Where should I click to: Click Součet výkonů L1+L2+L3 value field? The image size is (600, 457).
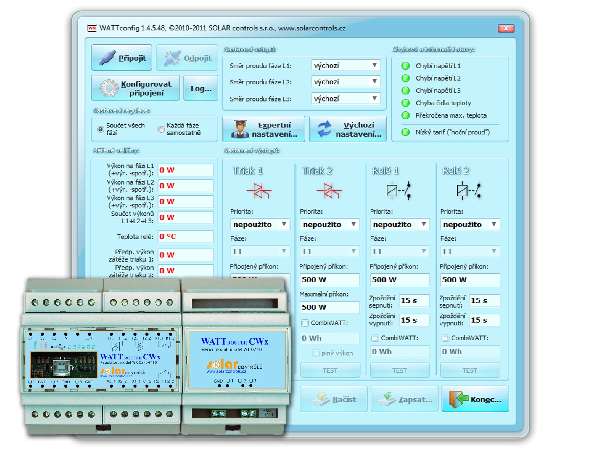pyautogui.click(x=185, y=217)
